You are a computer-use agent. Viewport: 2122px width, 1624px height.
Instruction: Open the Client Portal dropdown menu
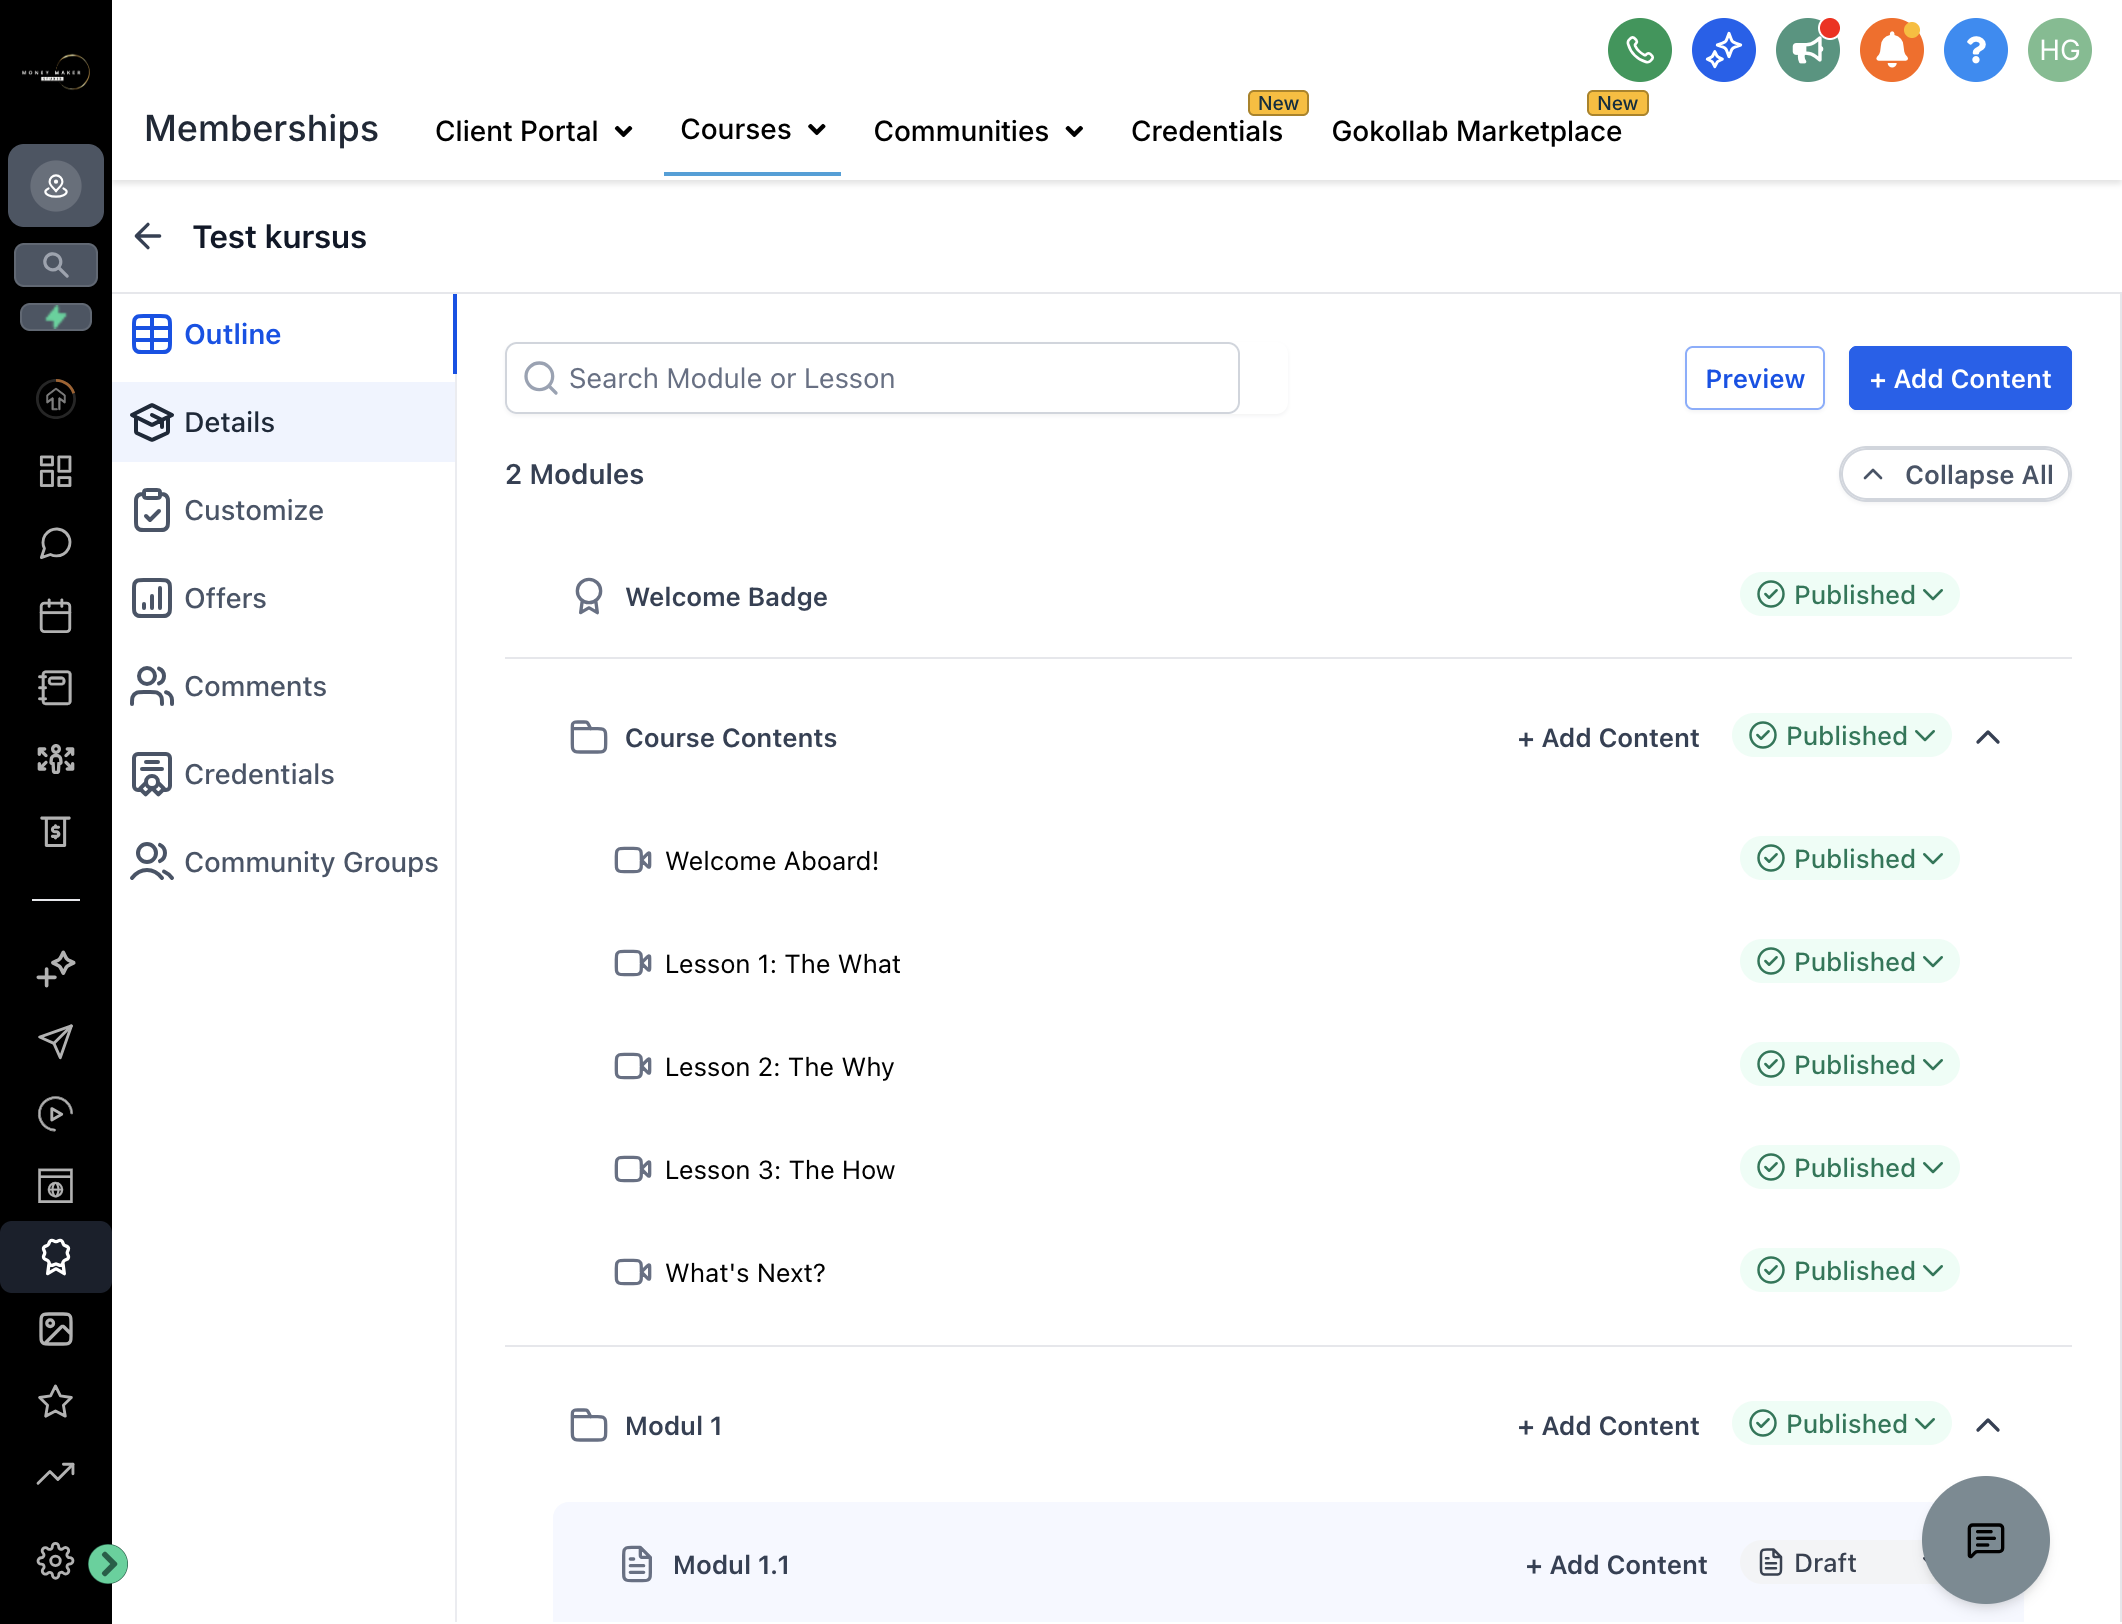coord(534,131)
